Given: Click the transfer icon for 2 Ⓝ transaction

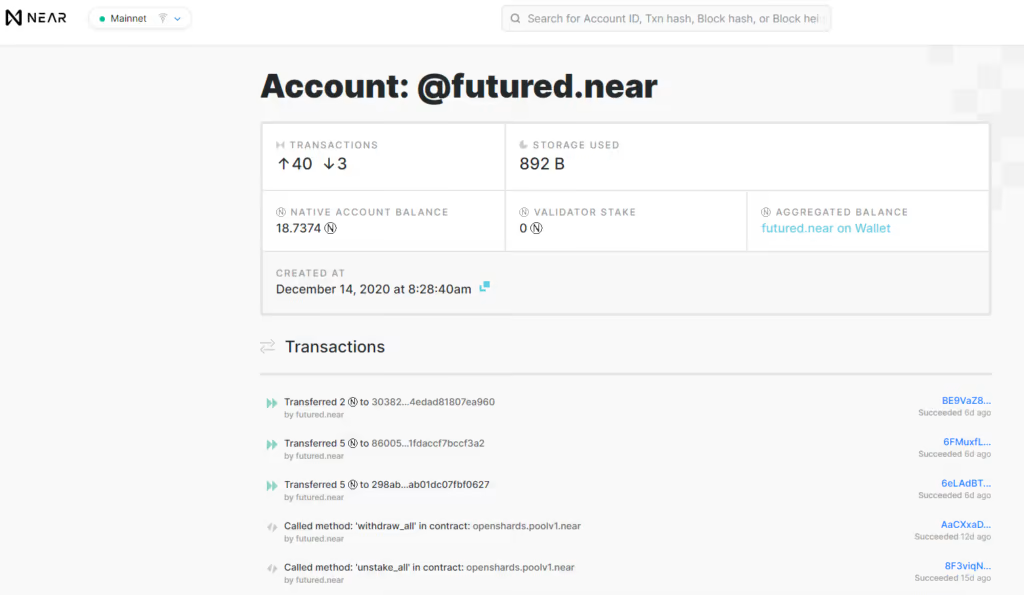Looking at the screenshot, I should click(x=272, y=403).
